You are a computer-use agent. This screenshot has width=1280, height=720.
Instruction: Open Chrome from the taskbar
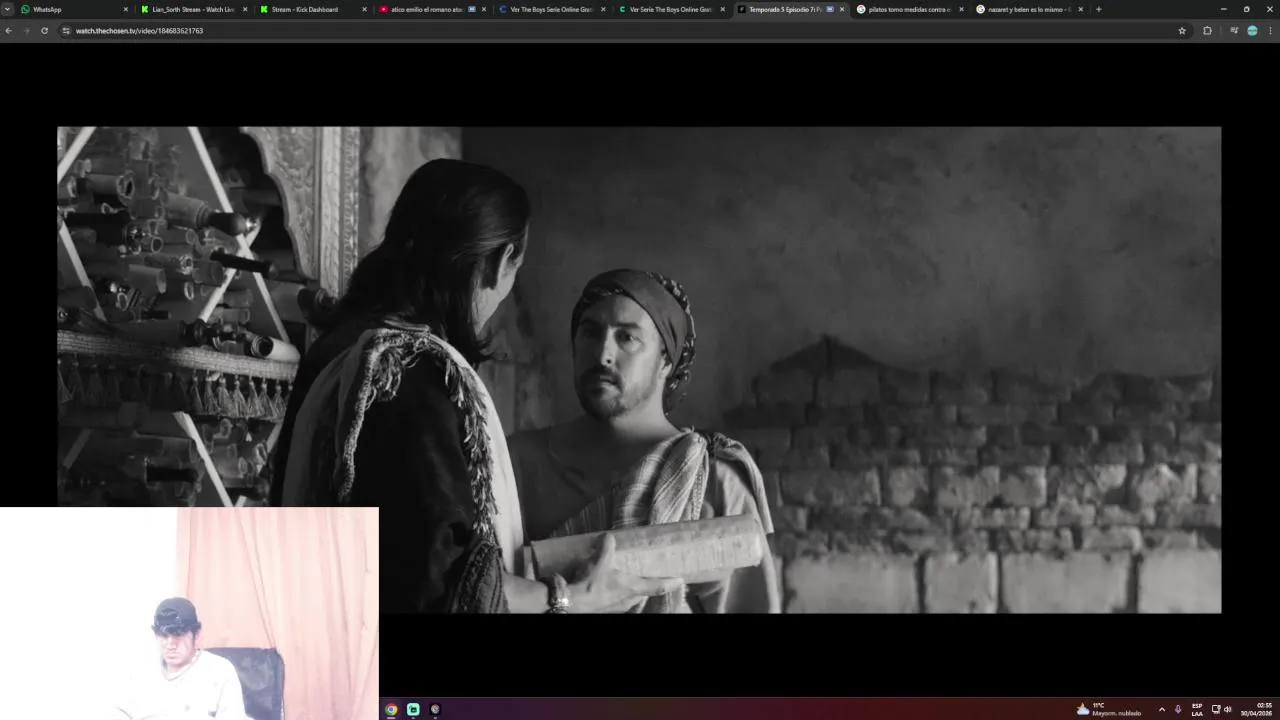pos(391,709)
